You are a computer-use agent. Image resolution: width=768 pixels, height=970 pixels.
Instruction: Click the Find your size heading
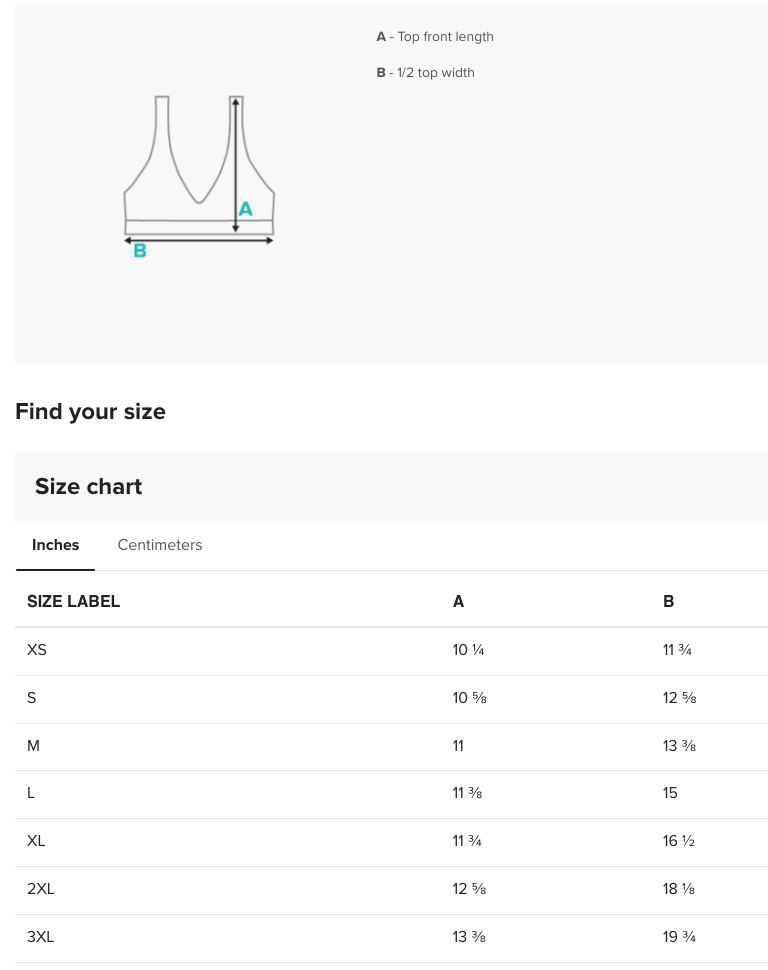coord(90,412)
